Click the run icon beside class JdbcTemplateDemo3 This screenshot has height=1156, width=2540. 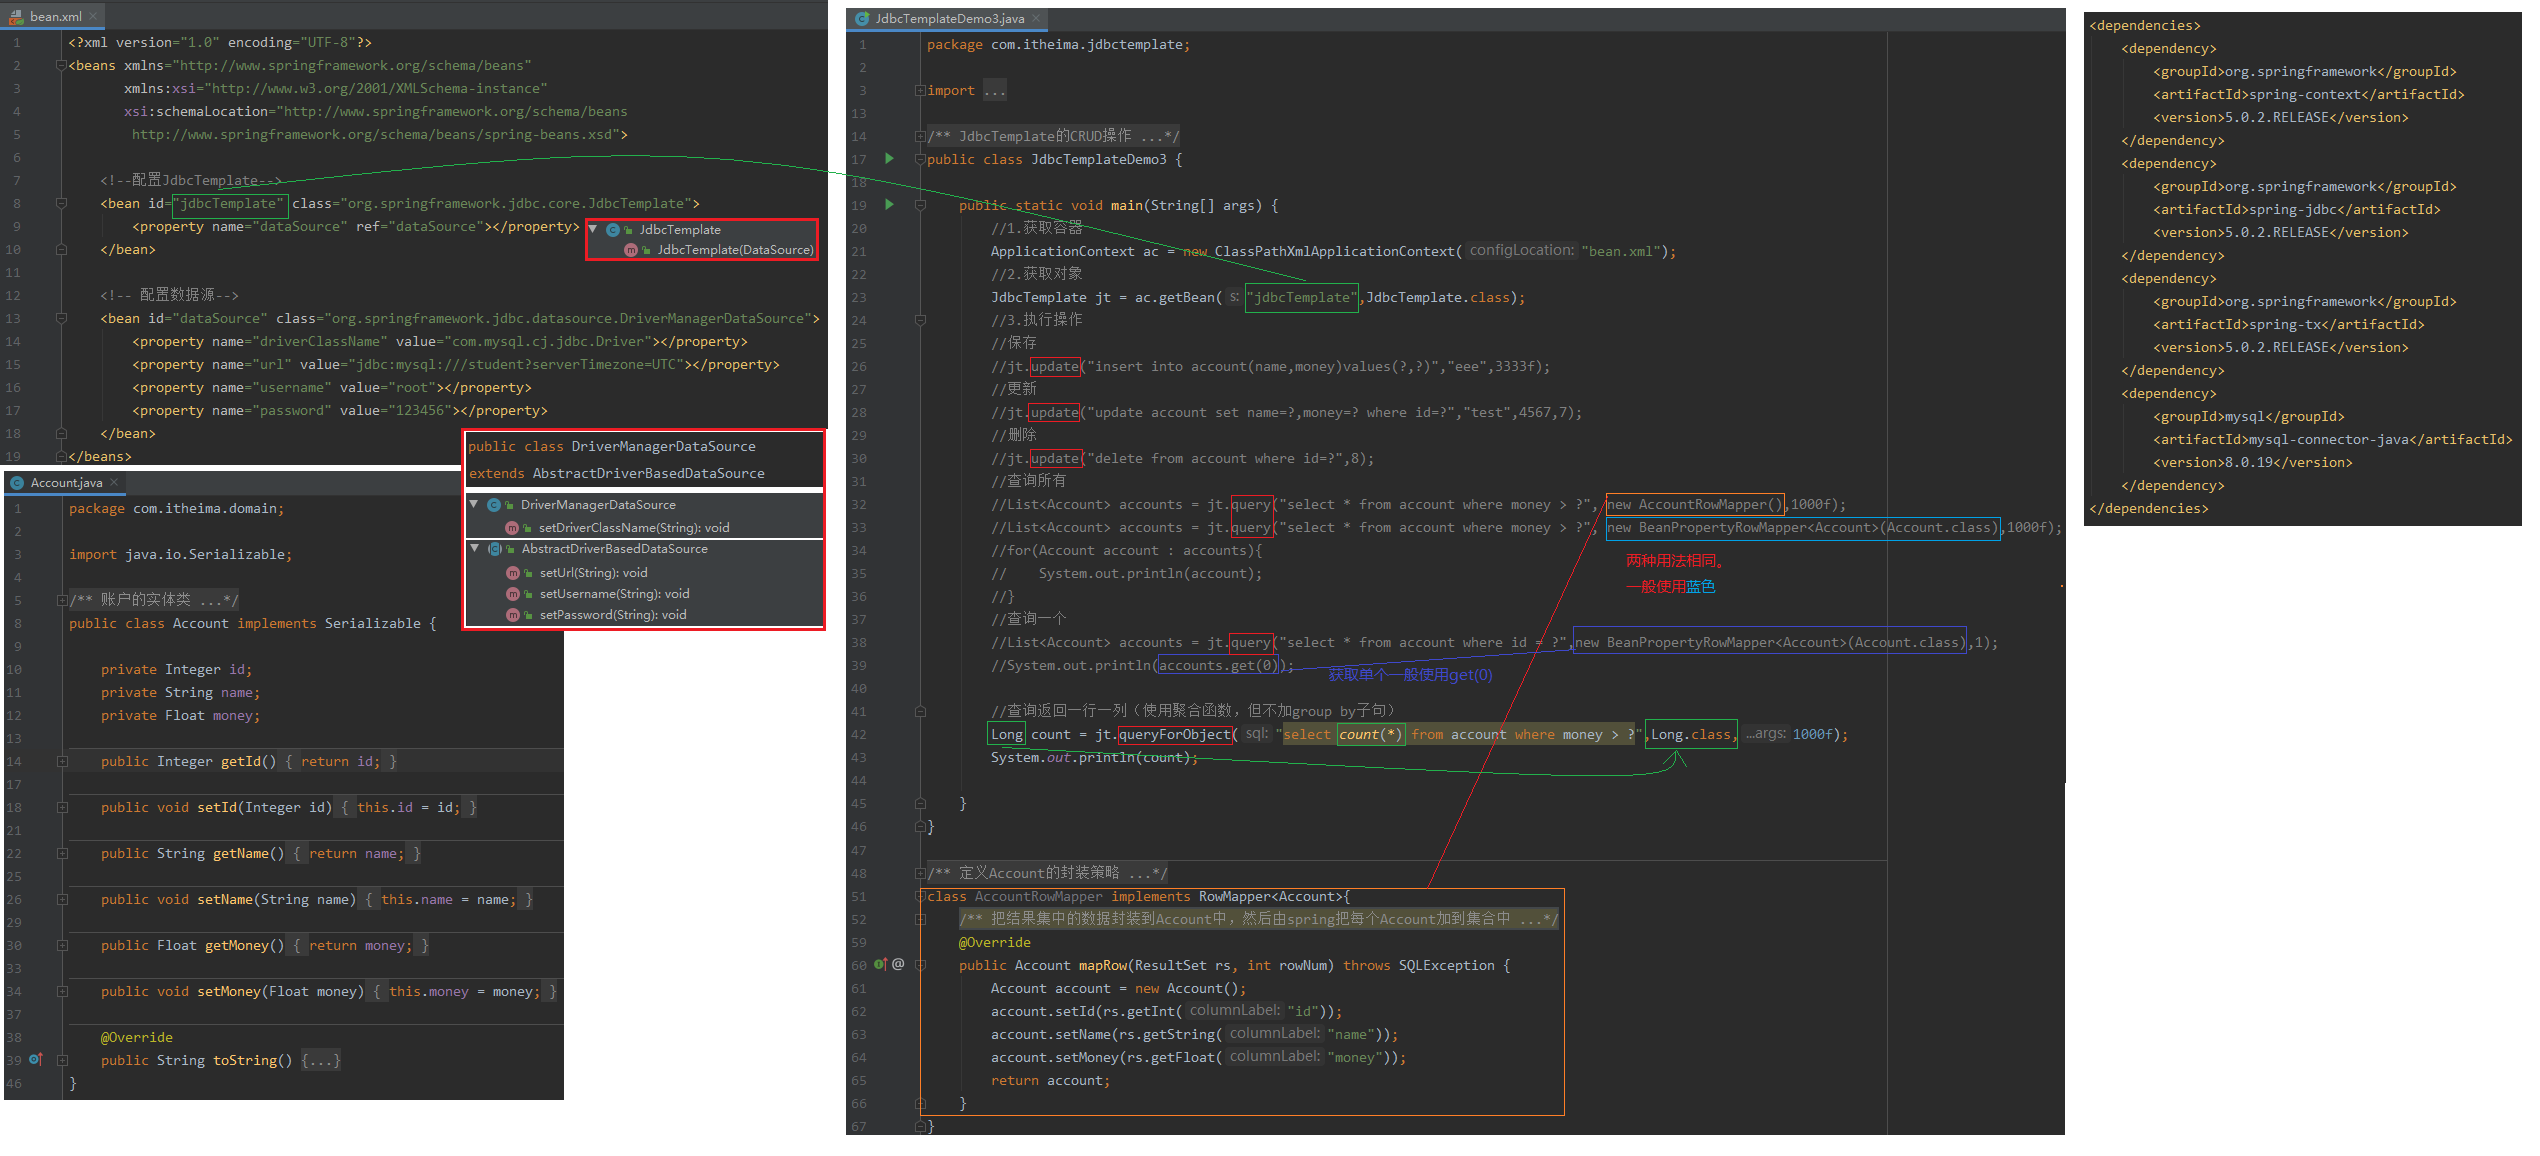[889, 158]
